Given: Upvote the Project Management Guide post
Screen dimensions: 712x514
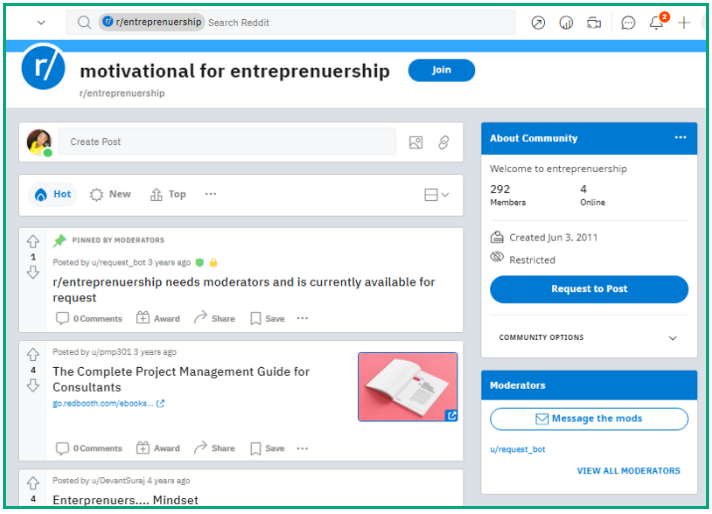Looking at the screenshot, I should click(33, 354).
